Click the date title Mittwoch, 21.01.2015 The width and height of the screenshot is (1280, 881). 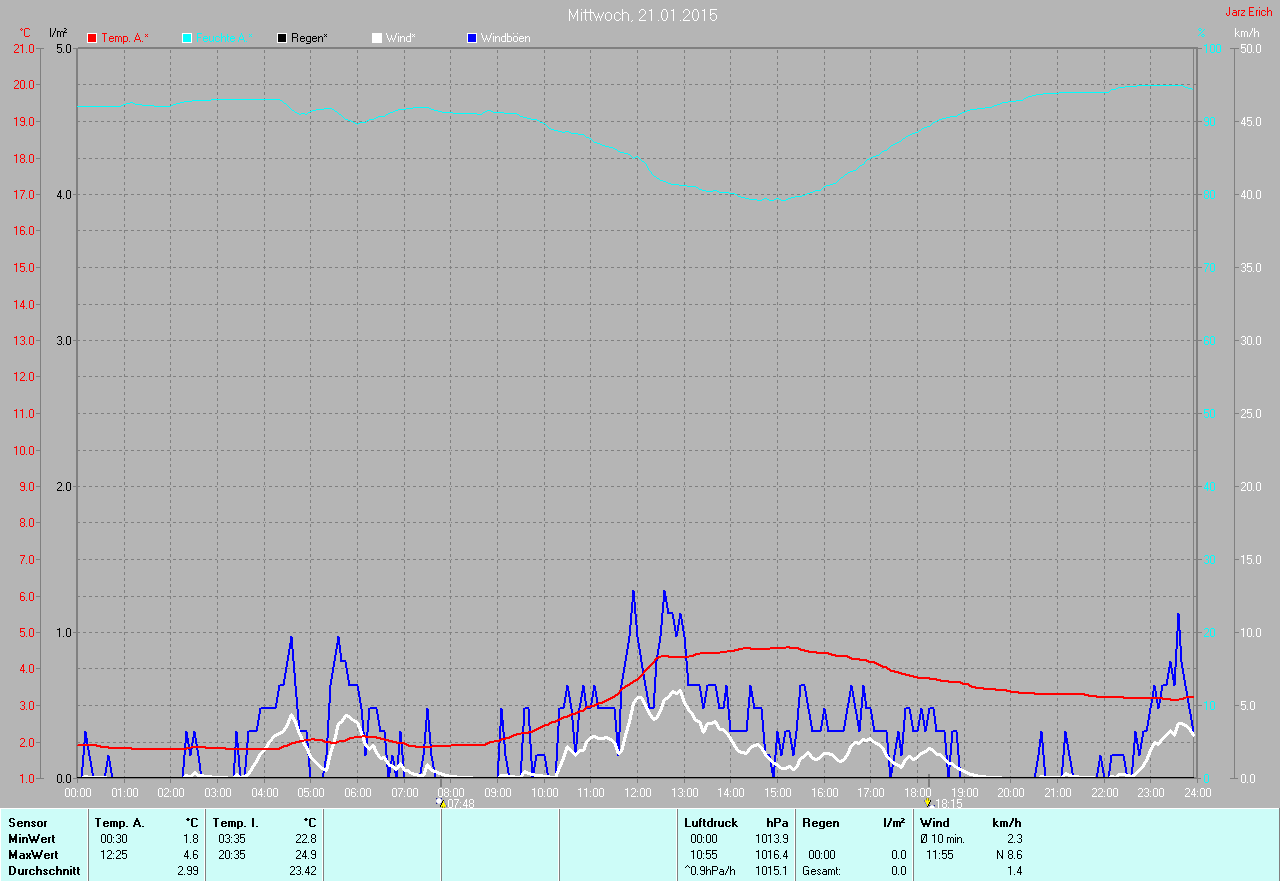pyautogui.click(x=642, y=15)
